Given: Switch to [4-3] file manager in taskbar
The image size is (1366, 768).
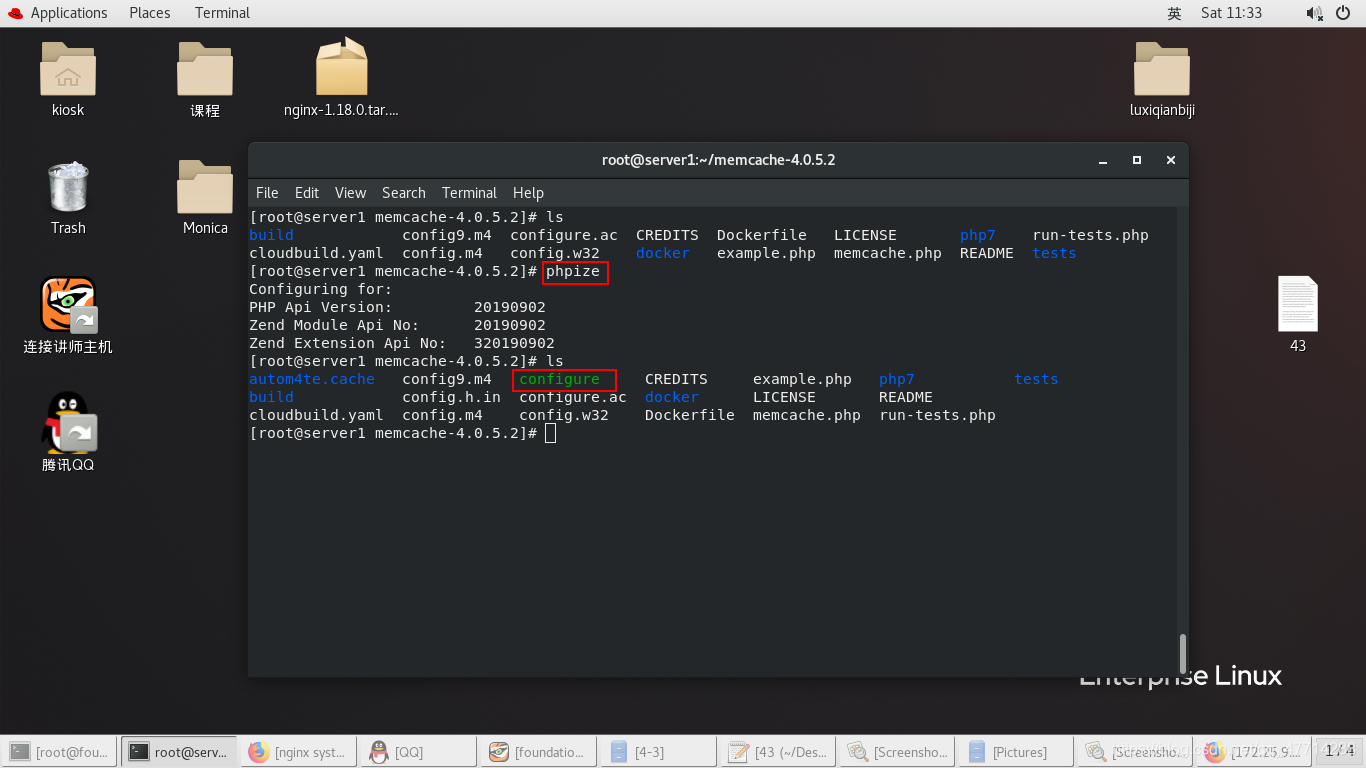Looking at the screenshot, I should click(x=659, y=752).
